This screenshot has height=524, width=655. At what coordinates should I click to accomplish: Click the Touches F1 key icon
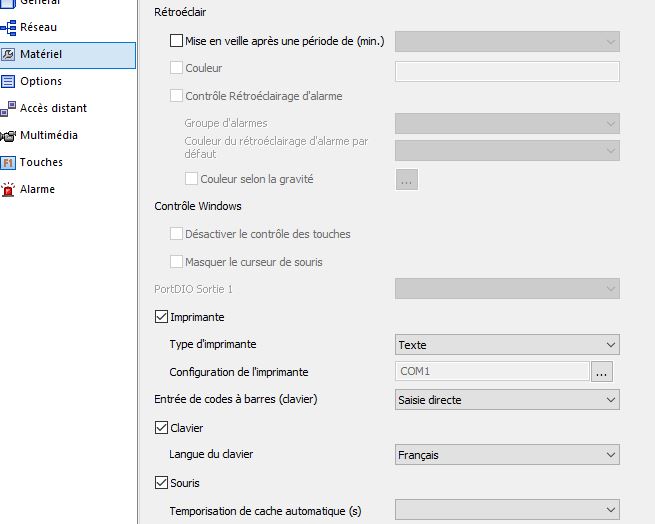pos(8,162)
